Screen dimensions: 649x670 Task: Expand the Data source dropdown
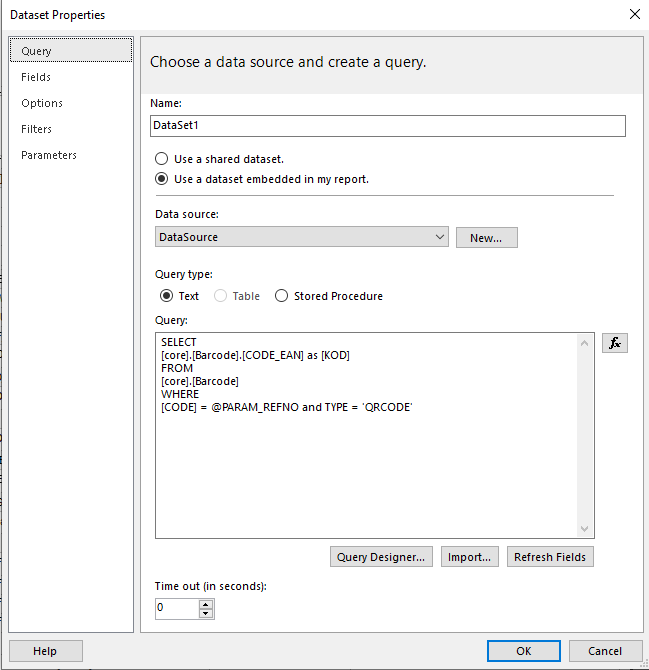441,237
